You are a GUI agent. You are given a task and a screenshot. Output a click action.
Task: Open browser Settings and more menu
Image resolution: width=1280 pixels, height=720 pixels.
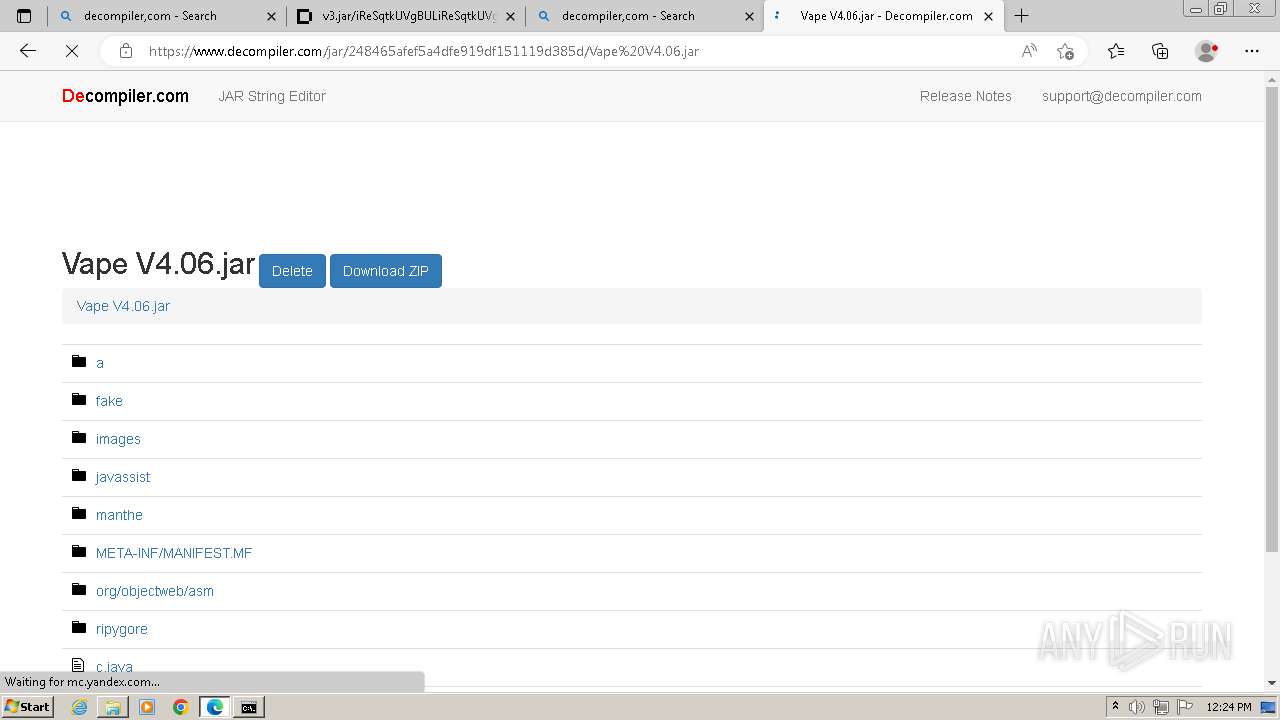tap(1252, 51)
